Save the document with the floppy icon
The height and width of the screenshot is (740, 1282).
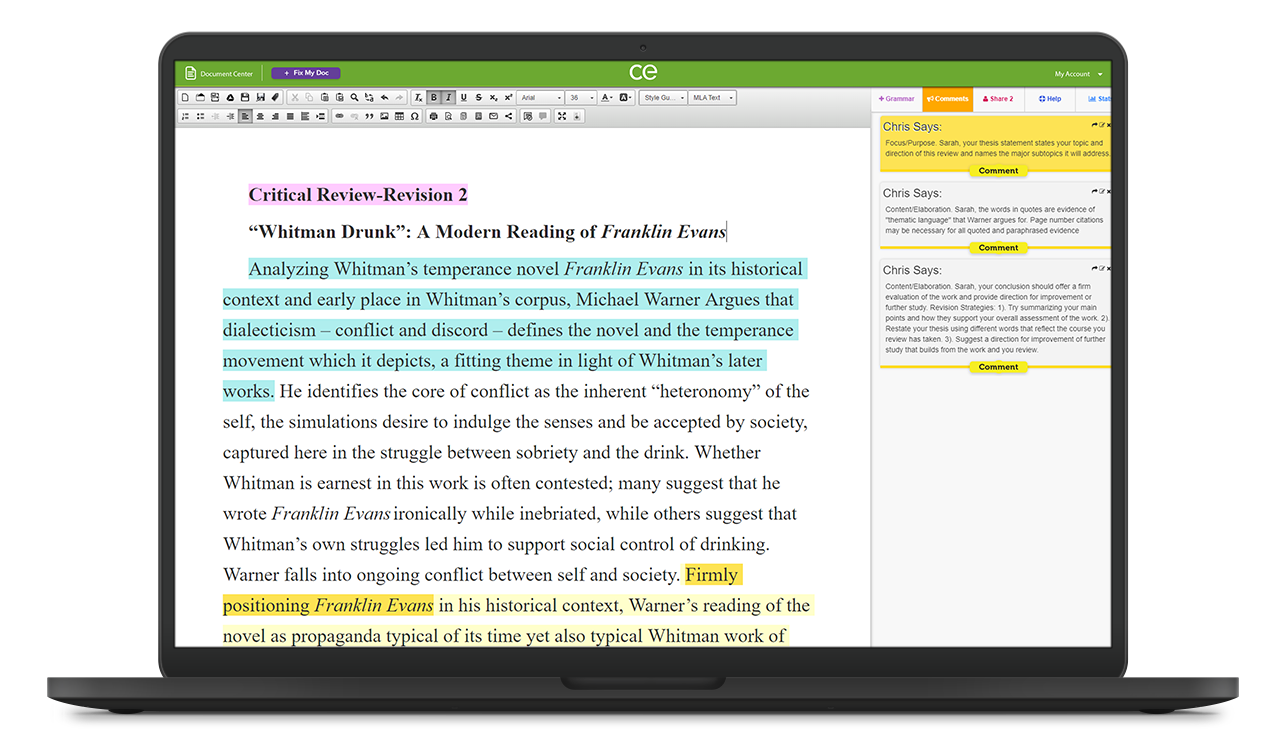[245, 98]
